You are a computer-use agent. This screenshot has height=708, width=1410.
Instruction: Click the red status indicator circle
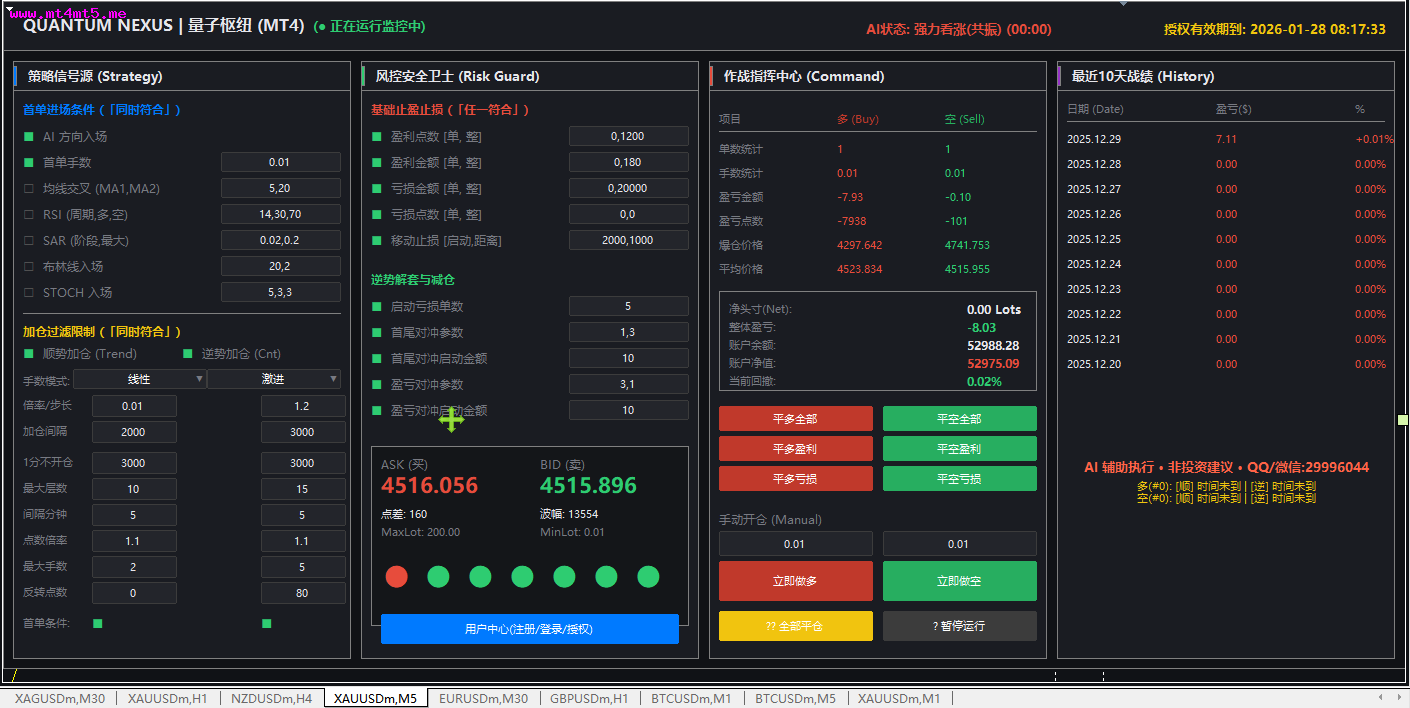[397, 576]
